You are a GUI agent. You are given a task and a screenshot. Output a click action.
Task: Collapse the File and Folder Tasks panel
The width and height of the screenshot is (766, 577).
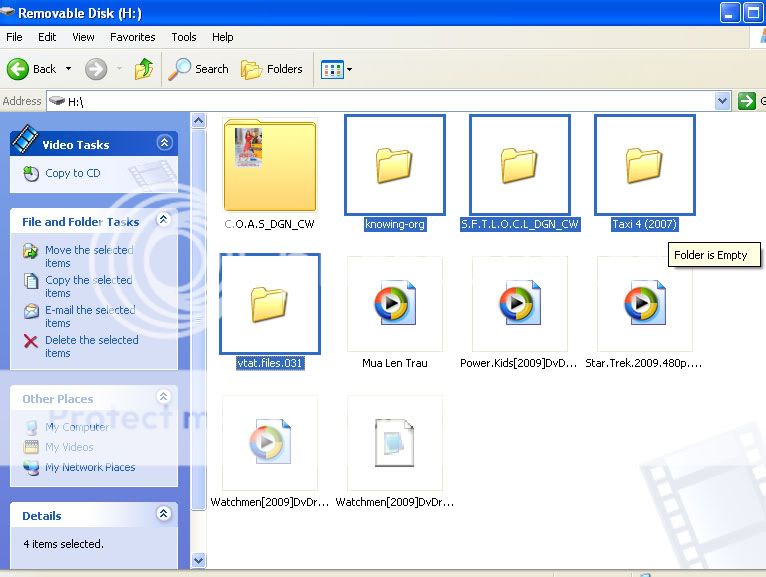coord(164,220)
